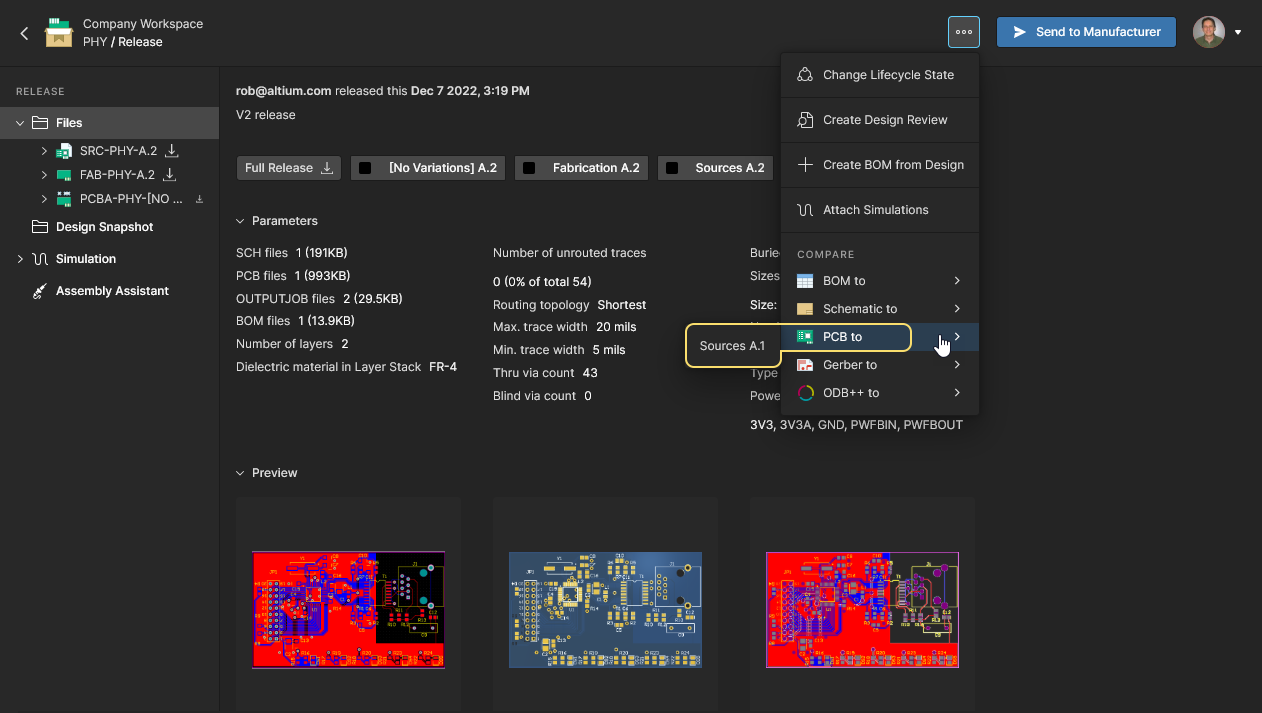Download SRC-PHY-A.2 with its download icon
The image size is (1262, 713).
coord(172,151)
